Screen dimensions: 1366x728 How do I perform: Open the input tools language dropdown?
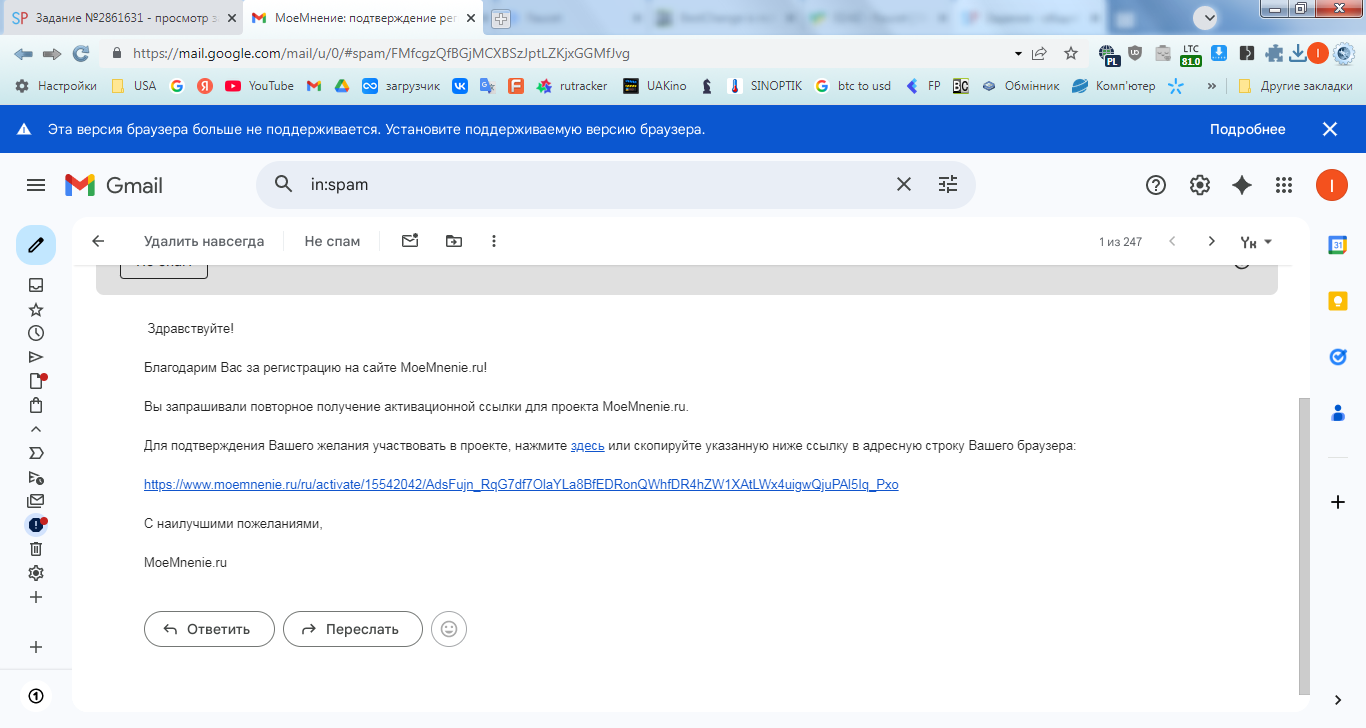(1256, 242)
